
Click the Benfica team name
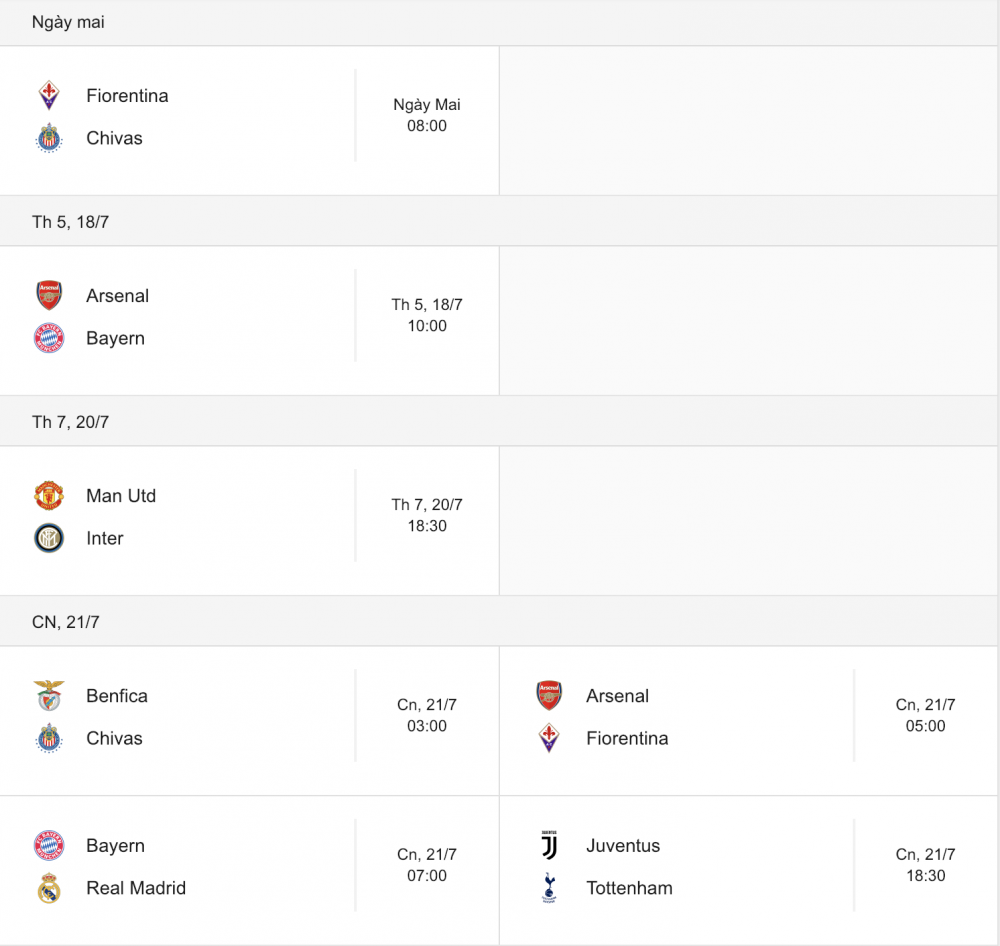(x=117, y=696)
